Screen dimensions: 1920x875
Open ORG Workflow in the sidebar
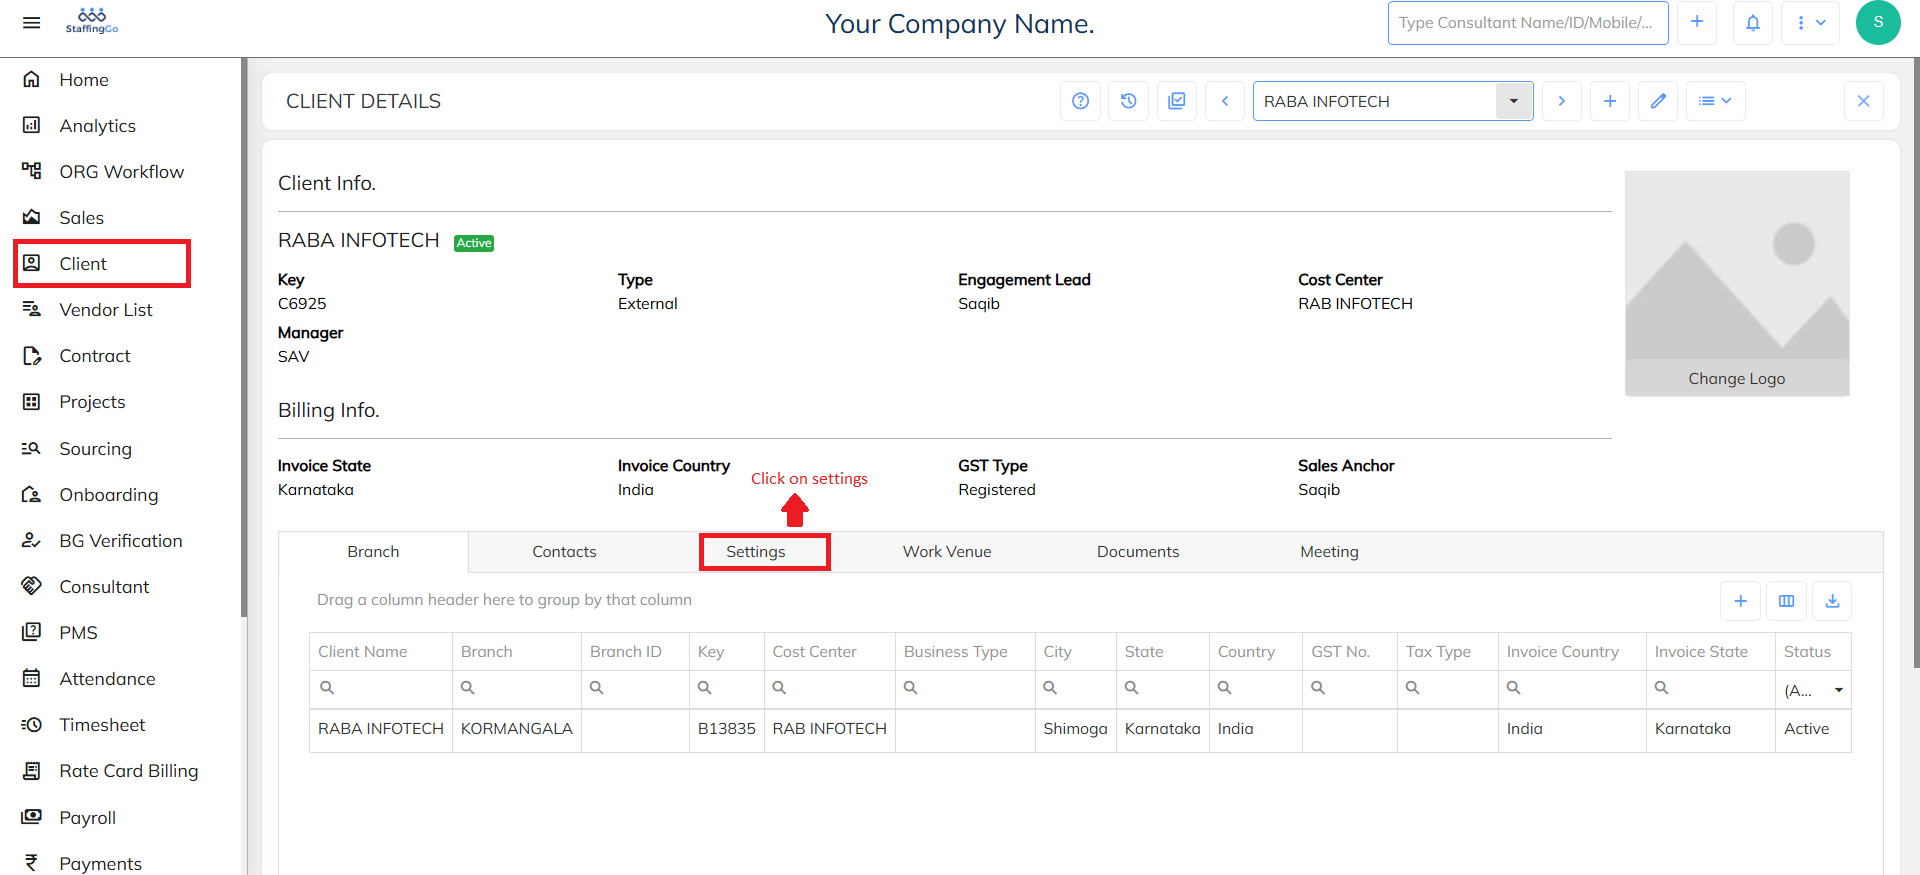121,172
